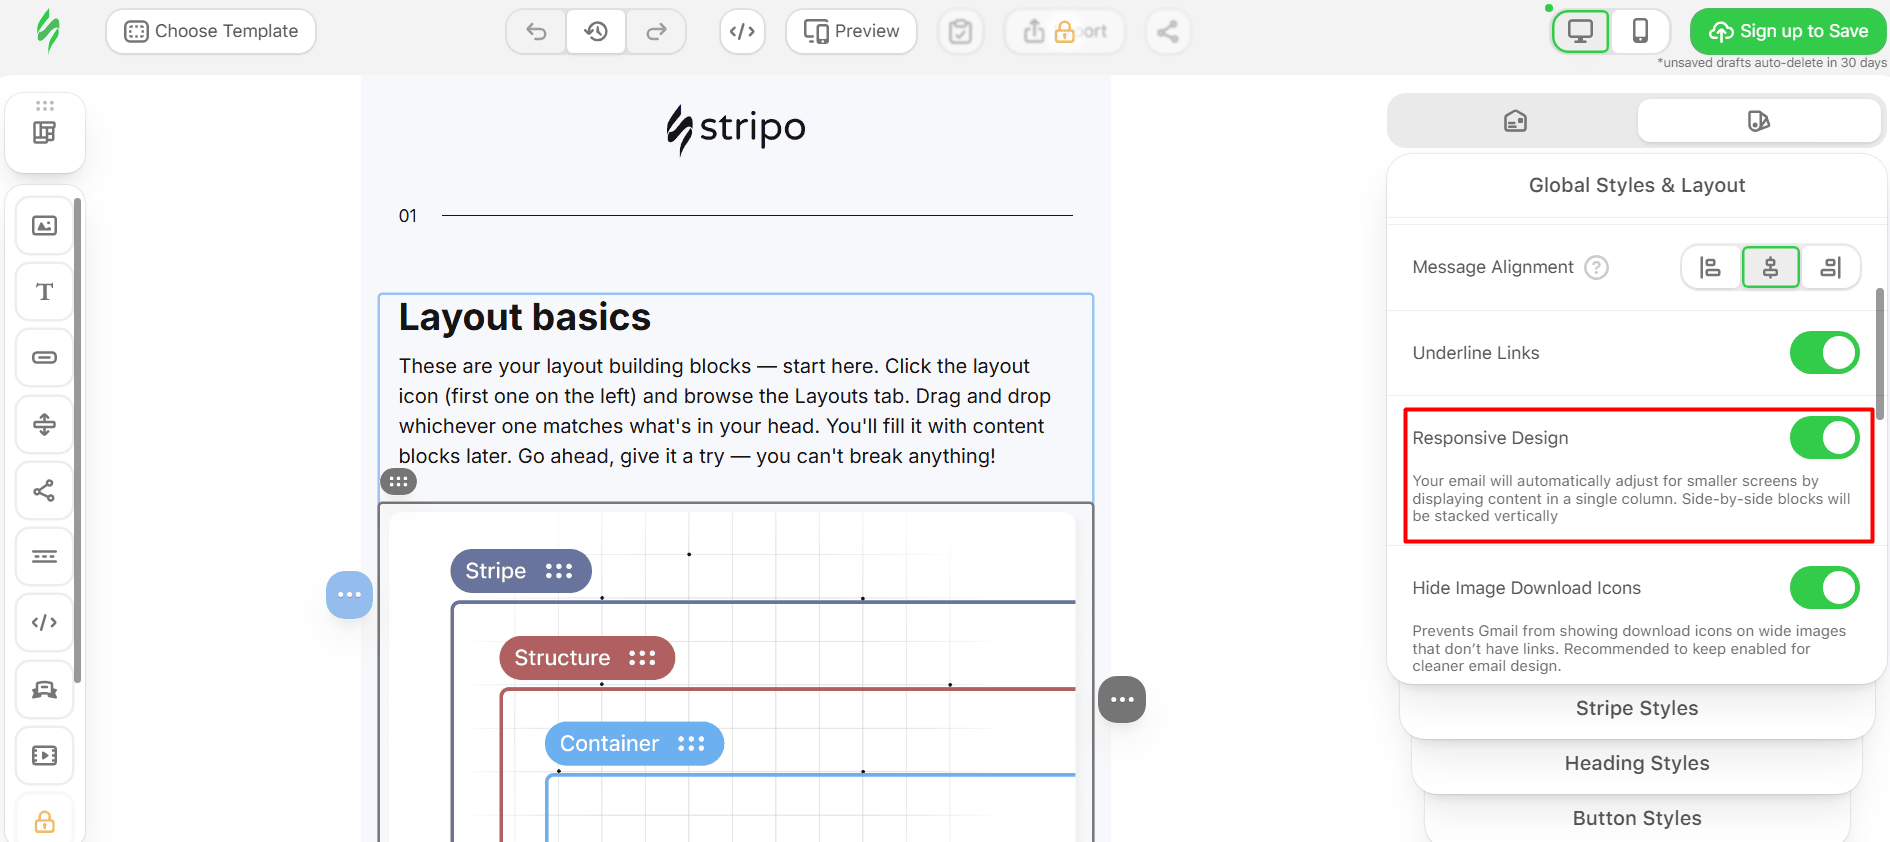
Task: Click the dark three-dot handle right of canvas
Action: coord(1122,699)
